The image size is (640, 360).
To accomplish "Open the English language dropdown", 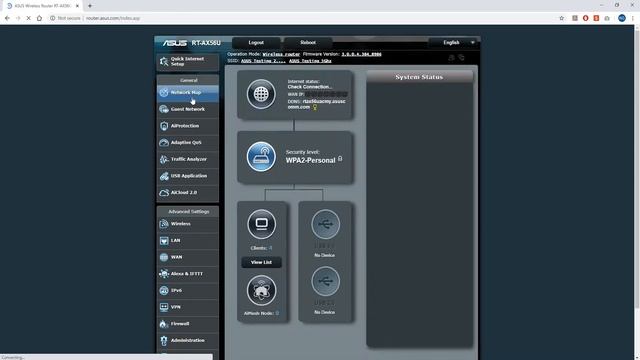I will click(454, 42).
